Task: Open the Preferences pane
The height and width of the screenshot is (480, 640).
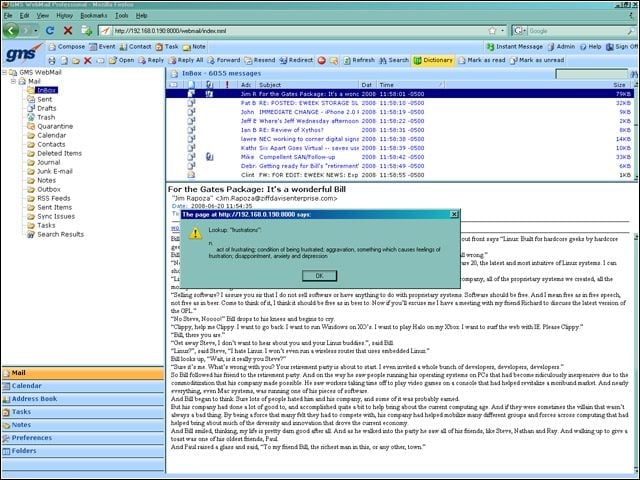Action: point(83,438)
